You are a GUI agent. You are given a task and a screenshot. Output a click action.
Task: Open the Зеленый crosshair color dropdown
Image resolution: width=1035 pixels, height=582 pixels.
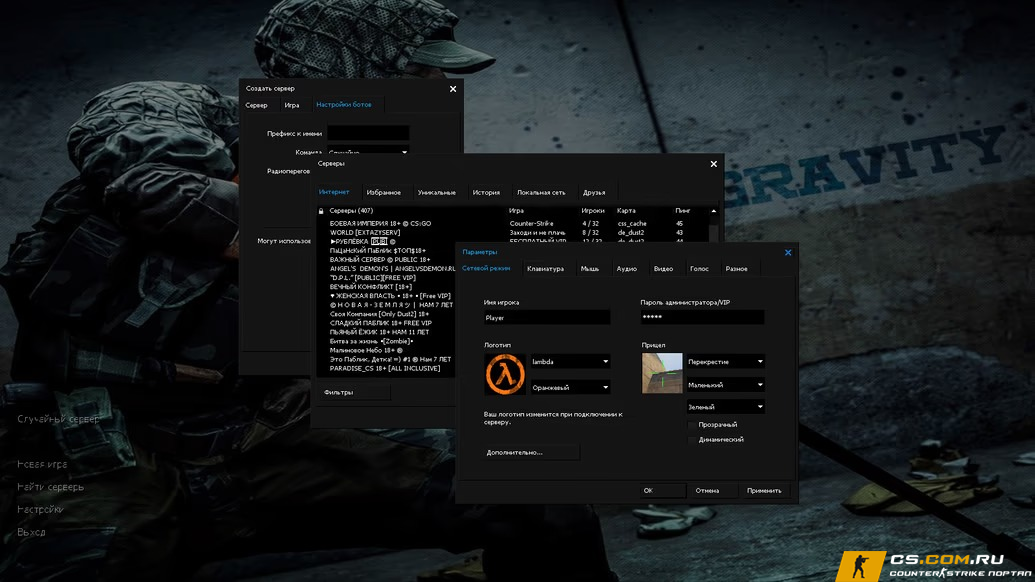pyautogui.click(x=725, y=407)
